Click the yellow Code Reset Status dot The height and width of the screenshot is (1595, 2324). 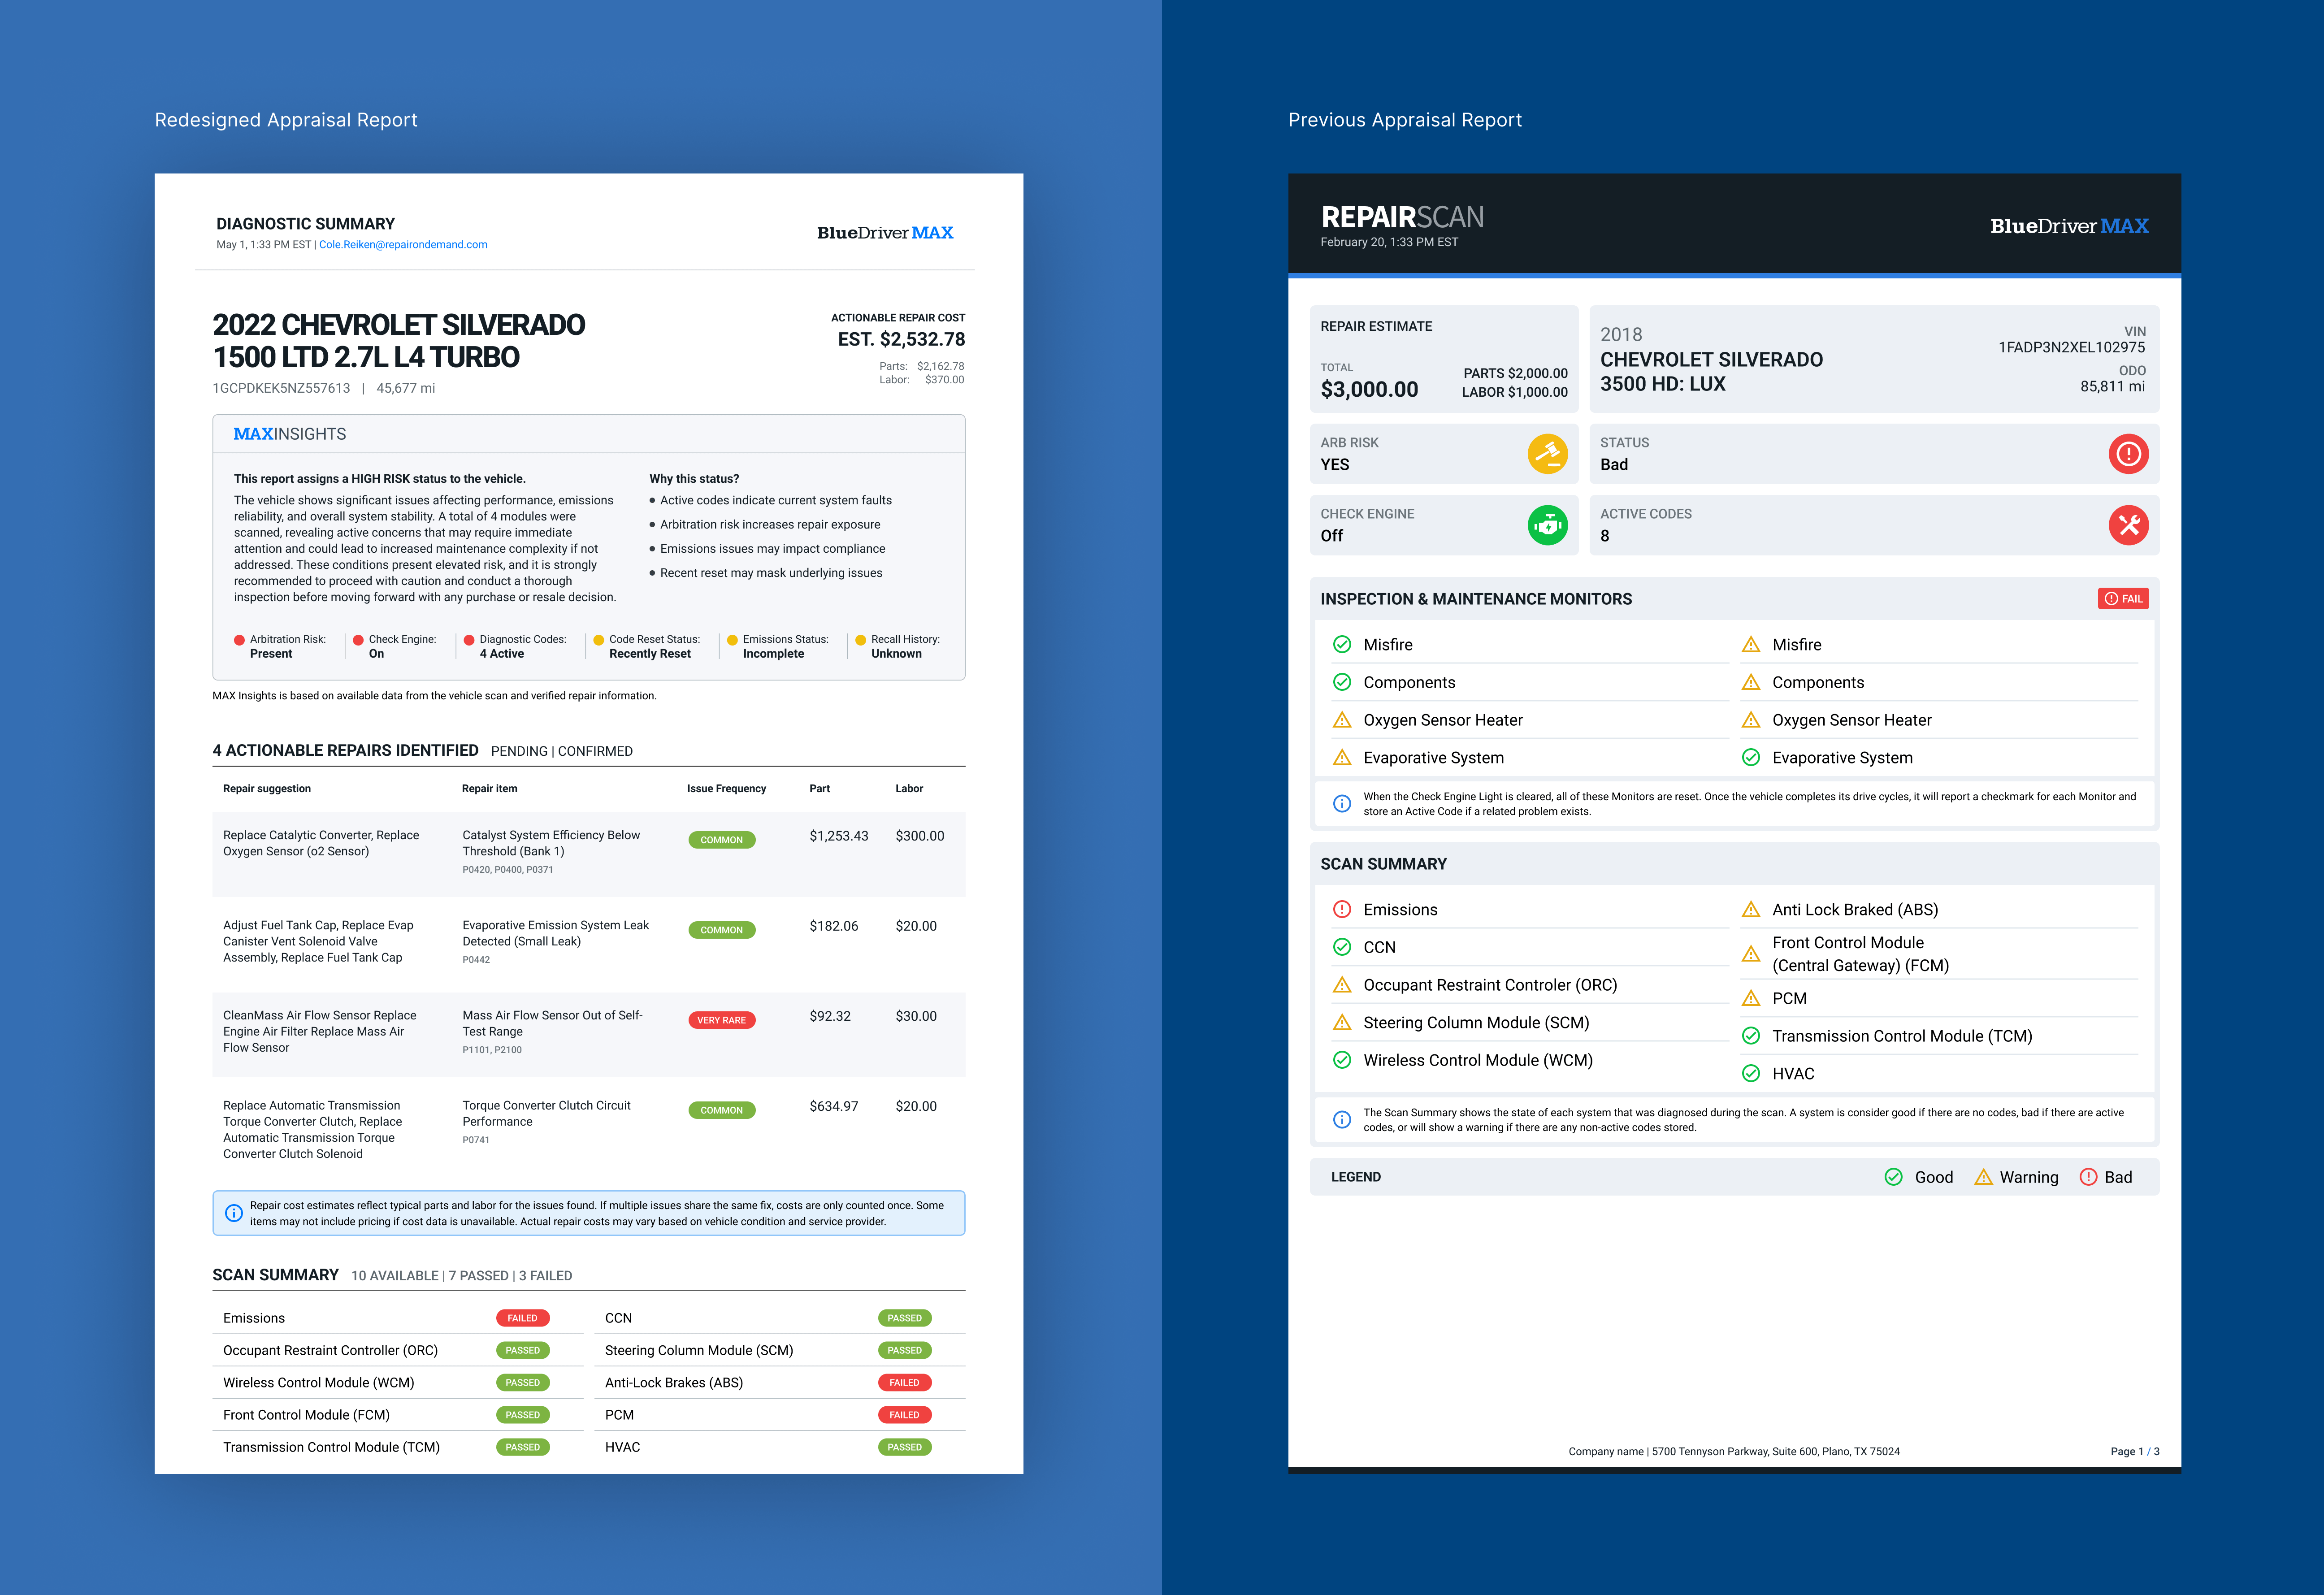(598, 640)
